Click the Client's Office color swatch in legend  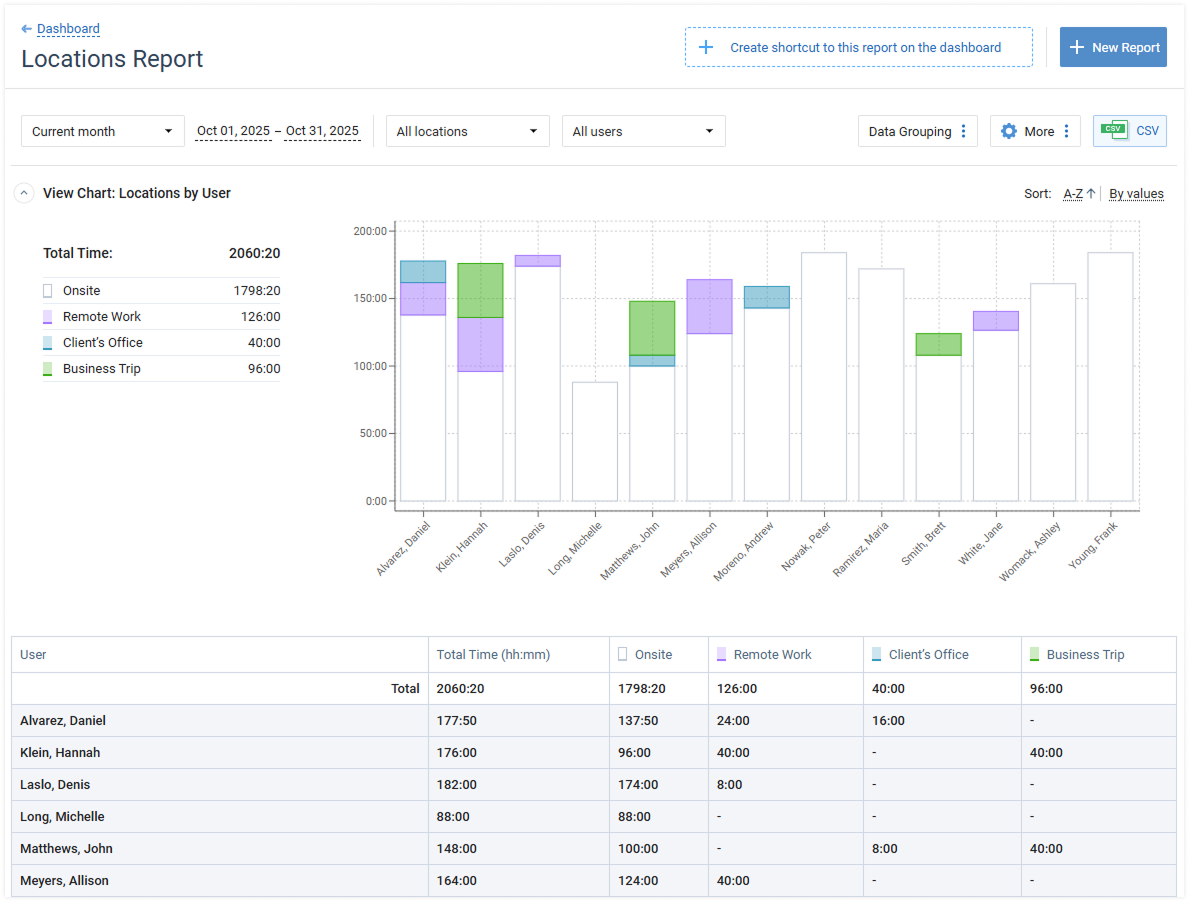(48, 343)
